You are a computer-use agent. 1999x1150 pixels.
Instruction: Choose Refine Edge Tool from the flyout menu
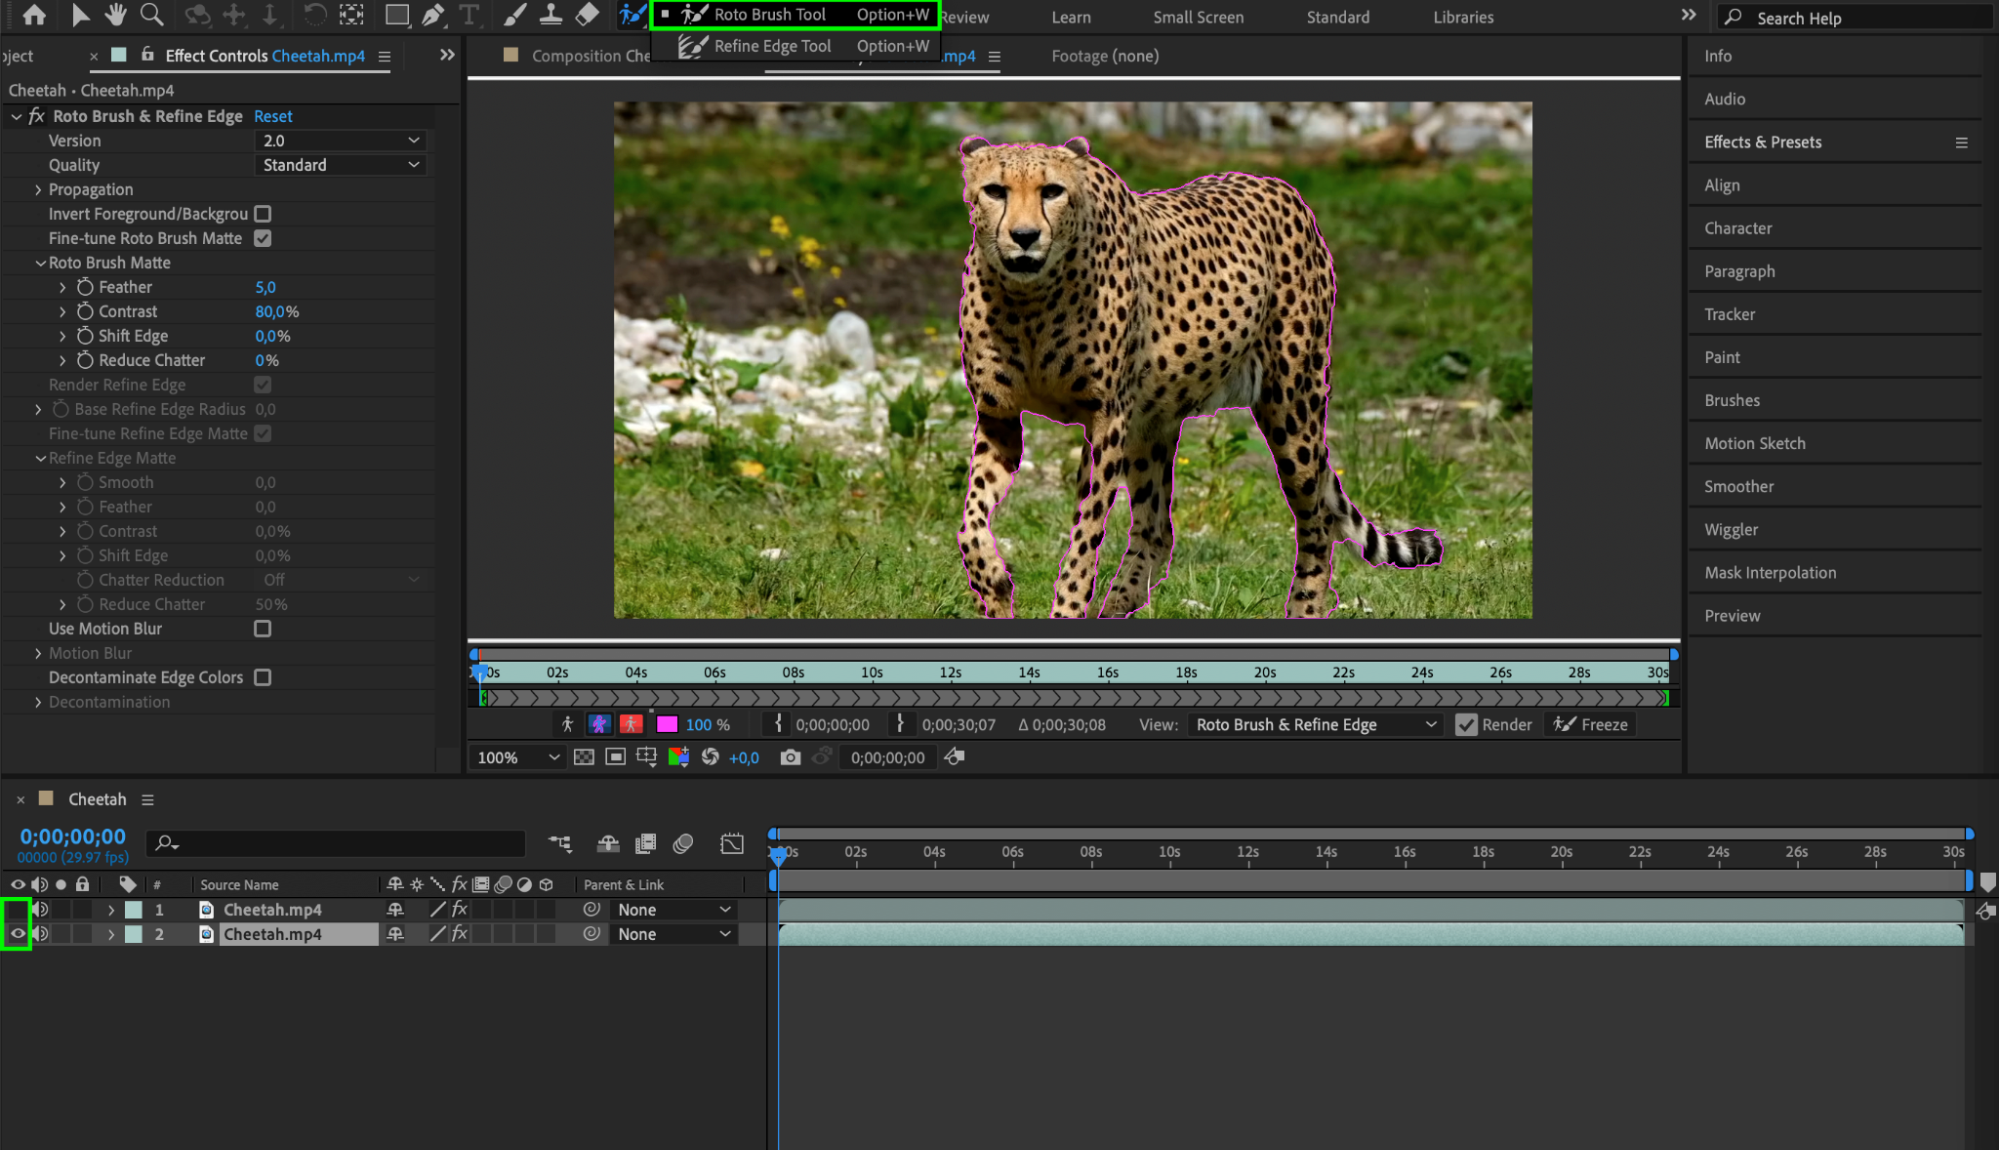772,46
